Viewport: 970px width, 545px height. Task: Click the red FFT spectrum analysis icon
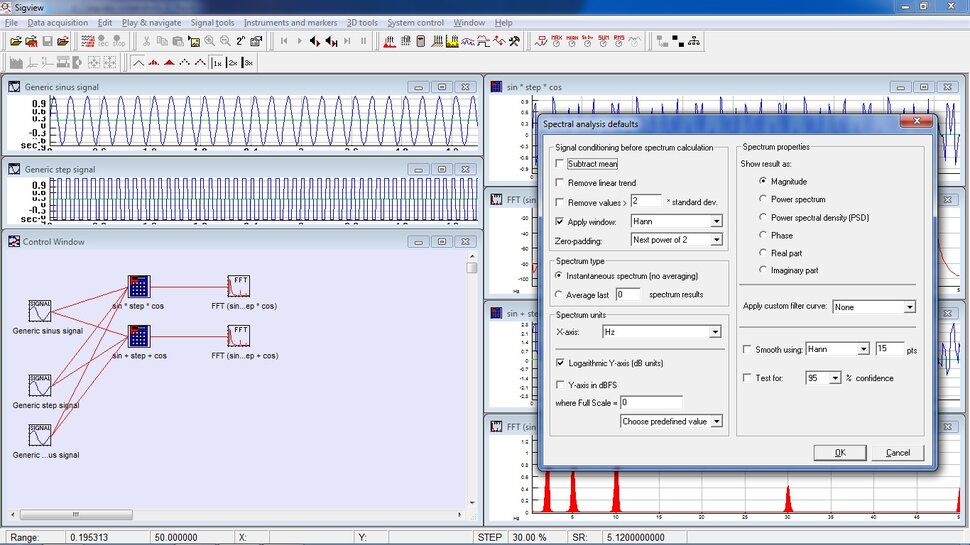389,41
